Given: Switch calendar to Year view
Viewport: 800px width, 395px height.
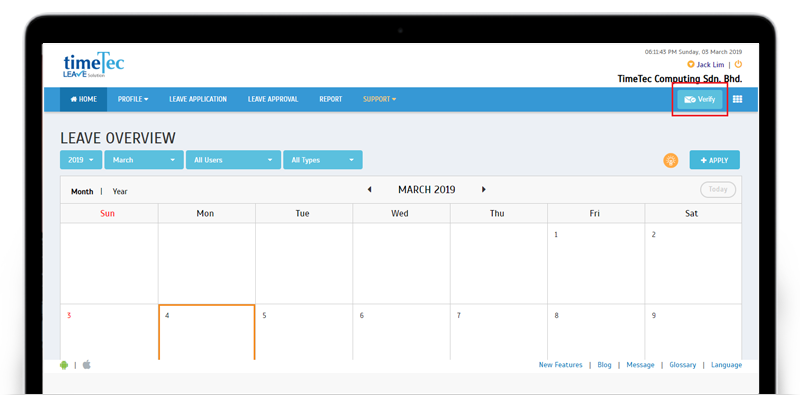Looking at the screenshot, I should (x=120, y=191).
